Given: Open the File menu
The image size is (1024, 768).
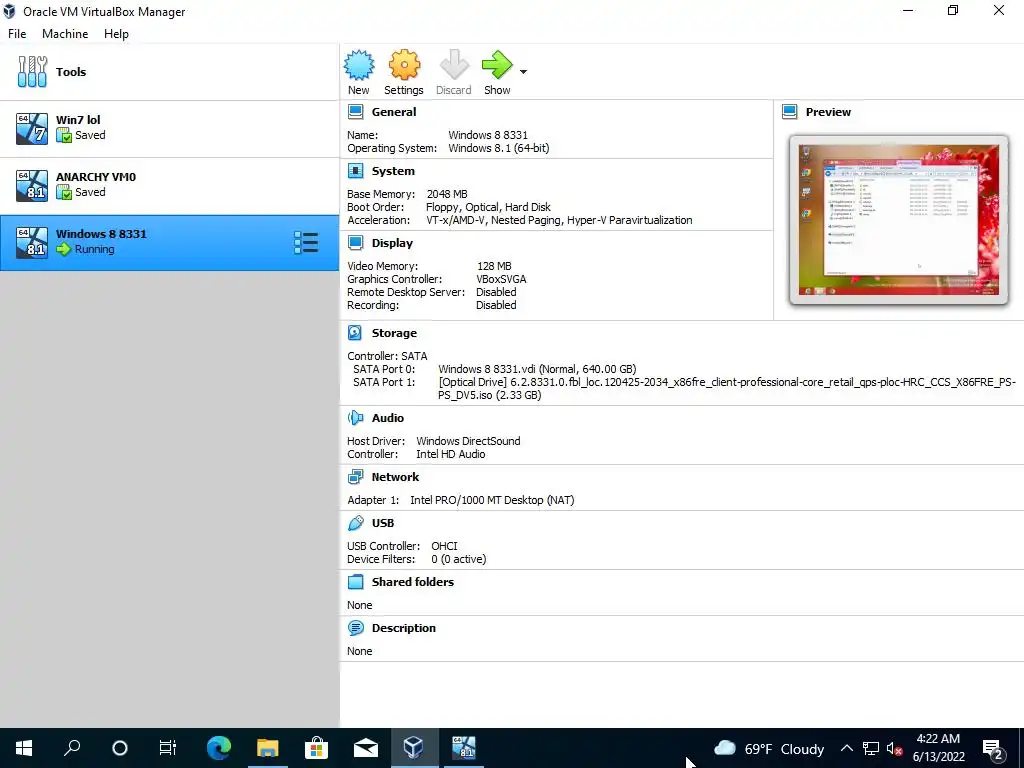Looking at the screenshot, I should [x=17, y=34].
